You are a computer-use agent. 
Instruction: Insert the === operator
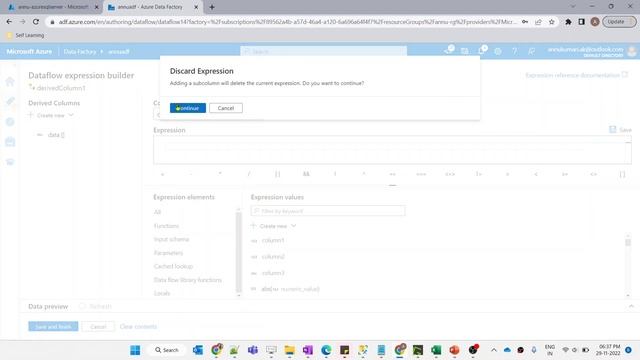421,174
